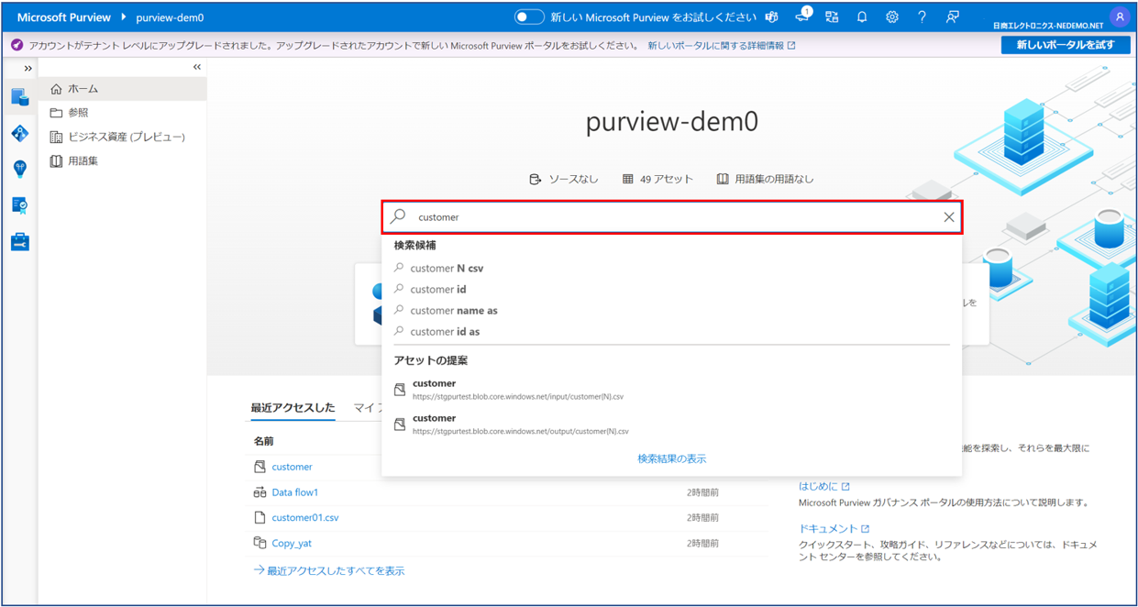This screenshot has height=607, width=1138.
Task: Click the feedback person icon in header
Action: tap(953, 17)
